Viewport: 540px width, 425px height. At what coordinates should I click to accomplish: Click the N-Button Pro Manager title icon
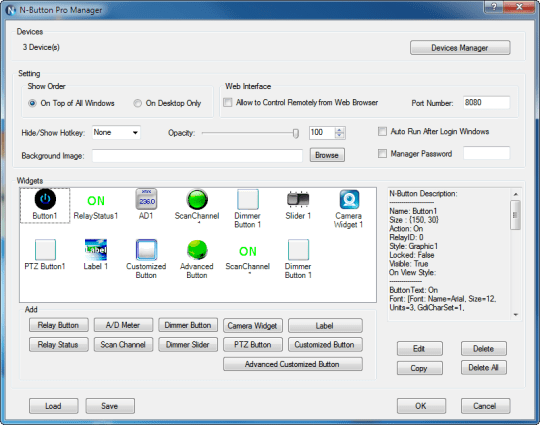pyautogui.click(x=11, y=10)
